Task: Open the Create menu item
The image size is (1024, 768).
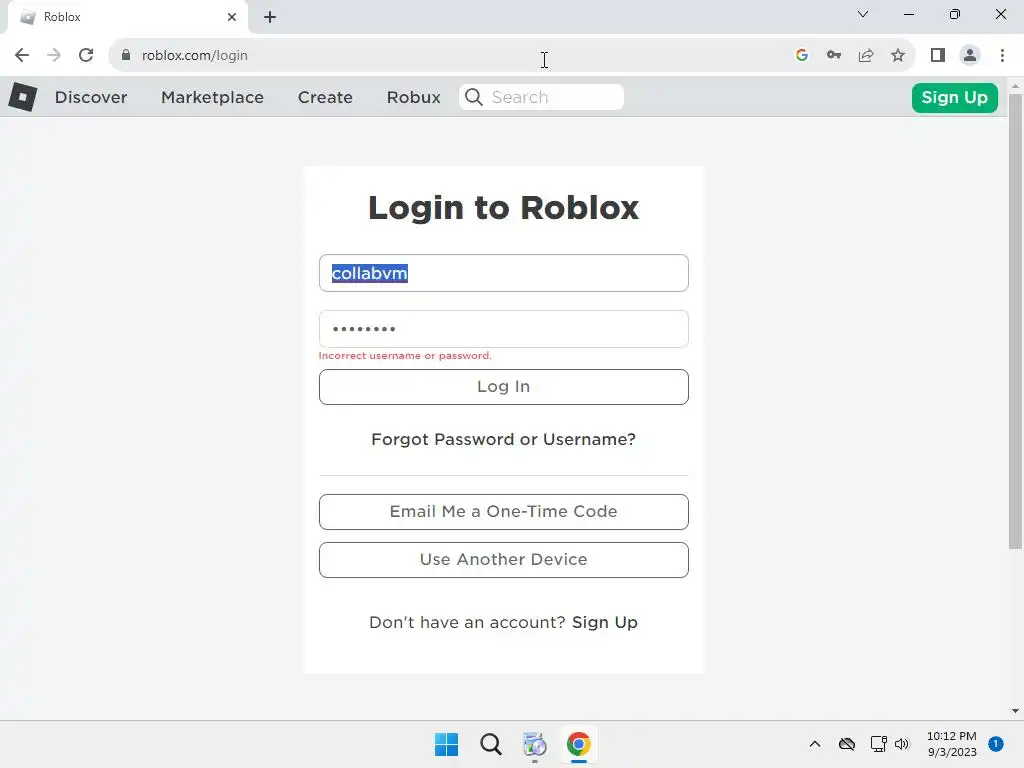Action: coord(325,97)
